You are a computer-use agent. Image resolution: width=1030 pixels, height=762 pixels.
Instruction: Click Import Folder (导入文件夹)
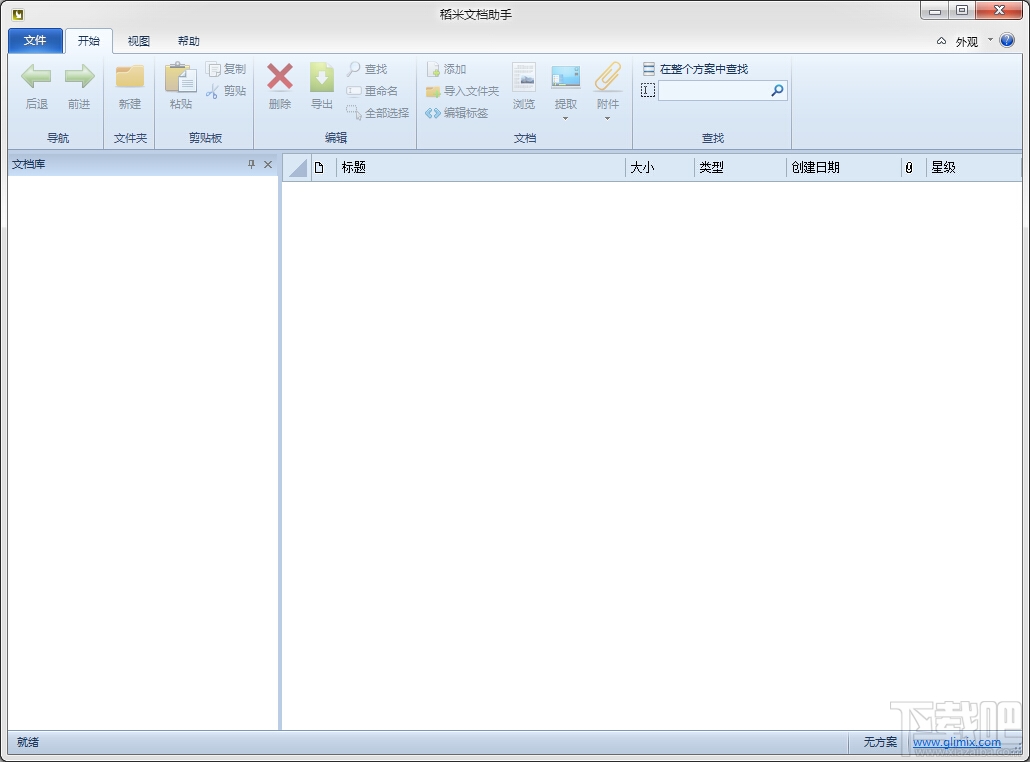coord(462,91)
